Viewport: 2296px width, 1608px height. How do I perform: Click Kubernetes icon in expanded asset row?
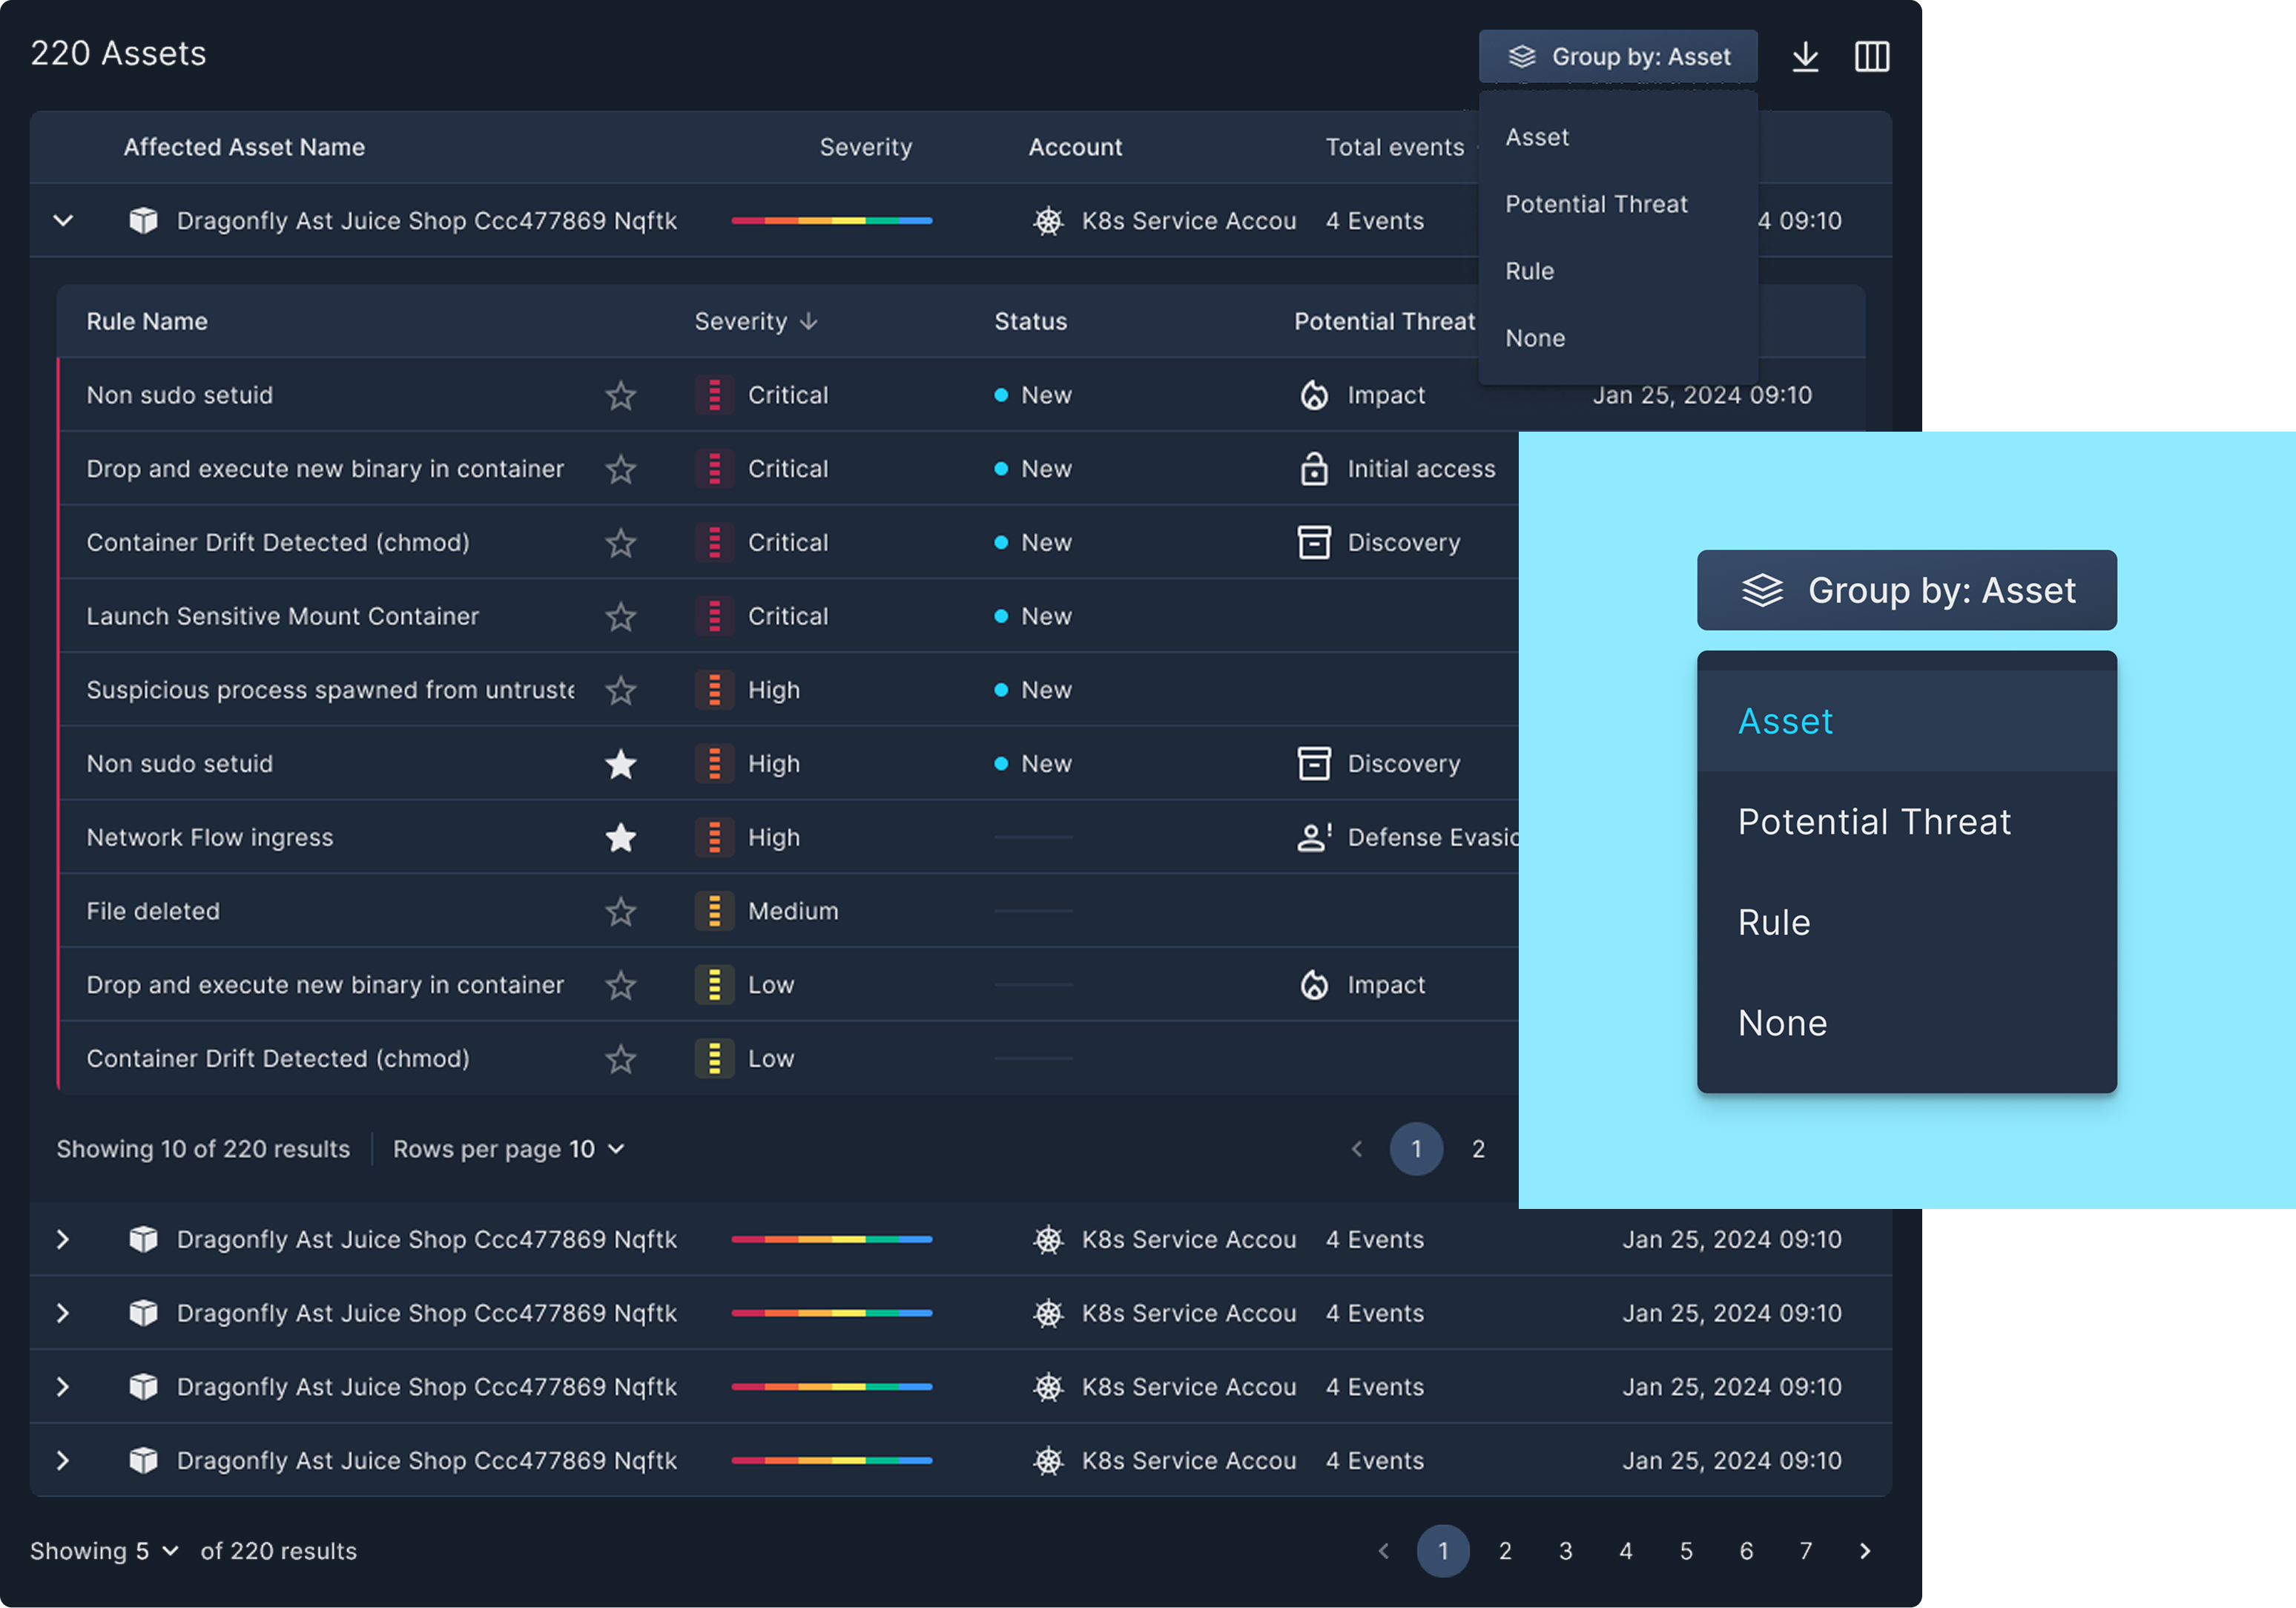pos(1048,220)
